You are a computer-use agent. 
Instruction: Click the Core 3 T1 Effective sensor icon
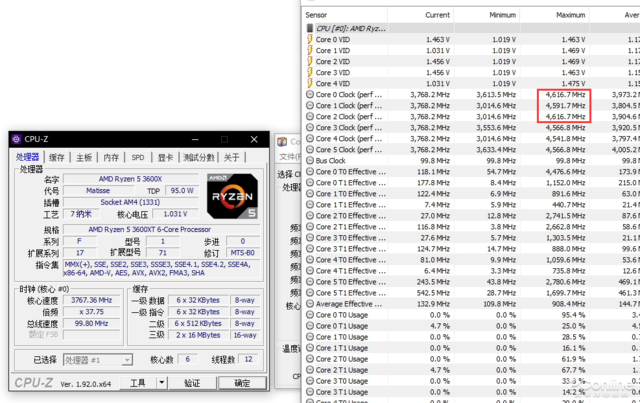click(x=310, y=249)
